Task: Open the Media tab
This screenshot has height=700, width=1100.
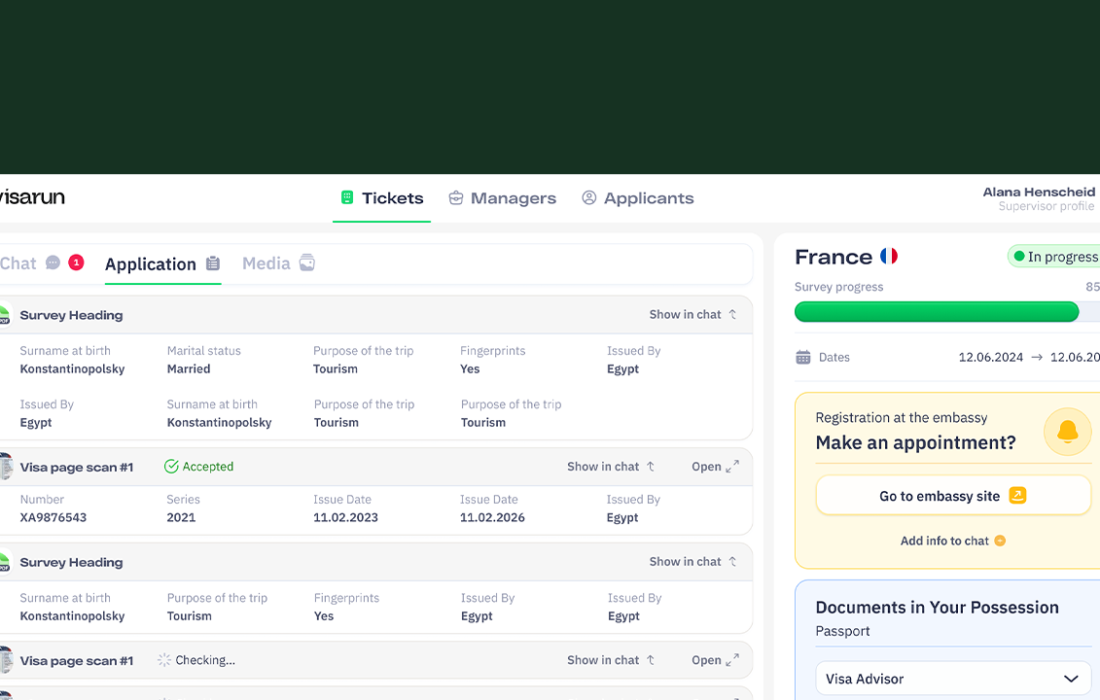Action: coord(266,264)
